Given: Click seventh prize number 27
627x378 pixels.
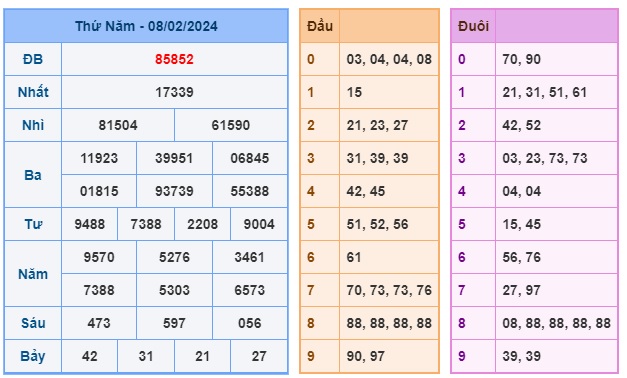Looking at the screenshot, I should click(x=259, y=356).
